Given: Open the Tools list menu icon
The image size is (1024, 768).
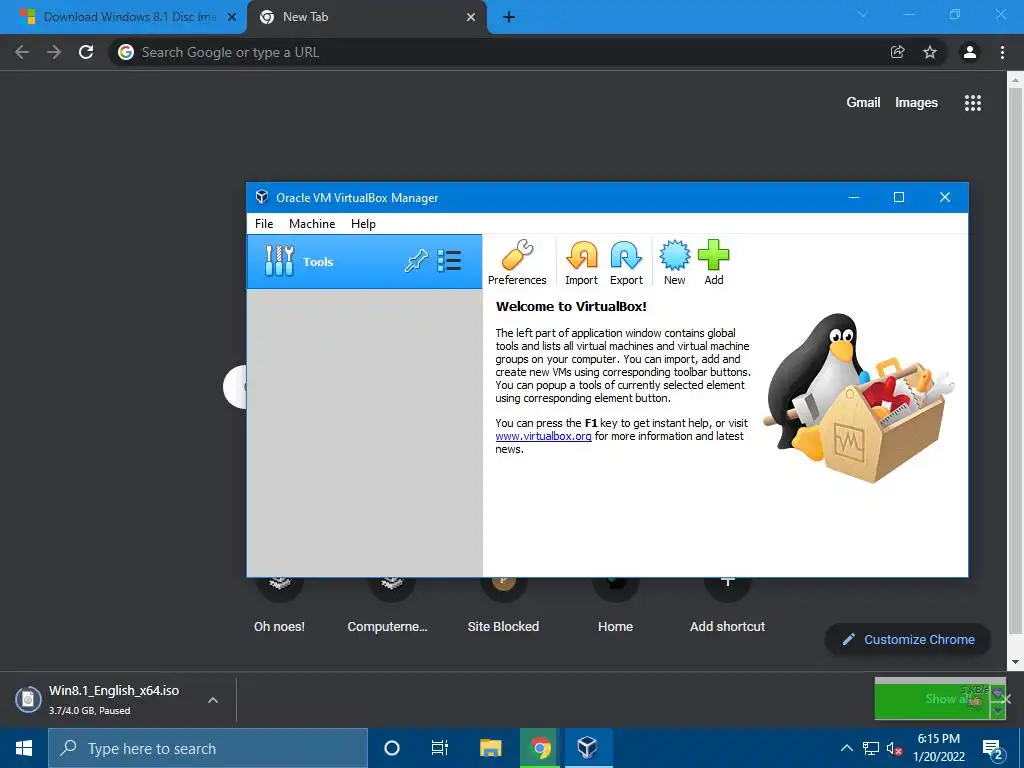Looking at the screenshot, I should click(449, 261).
